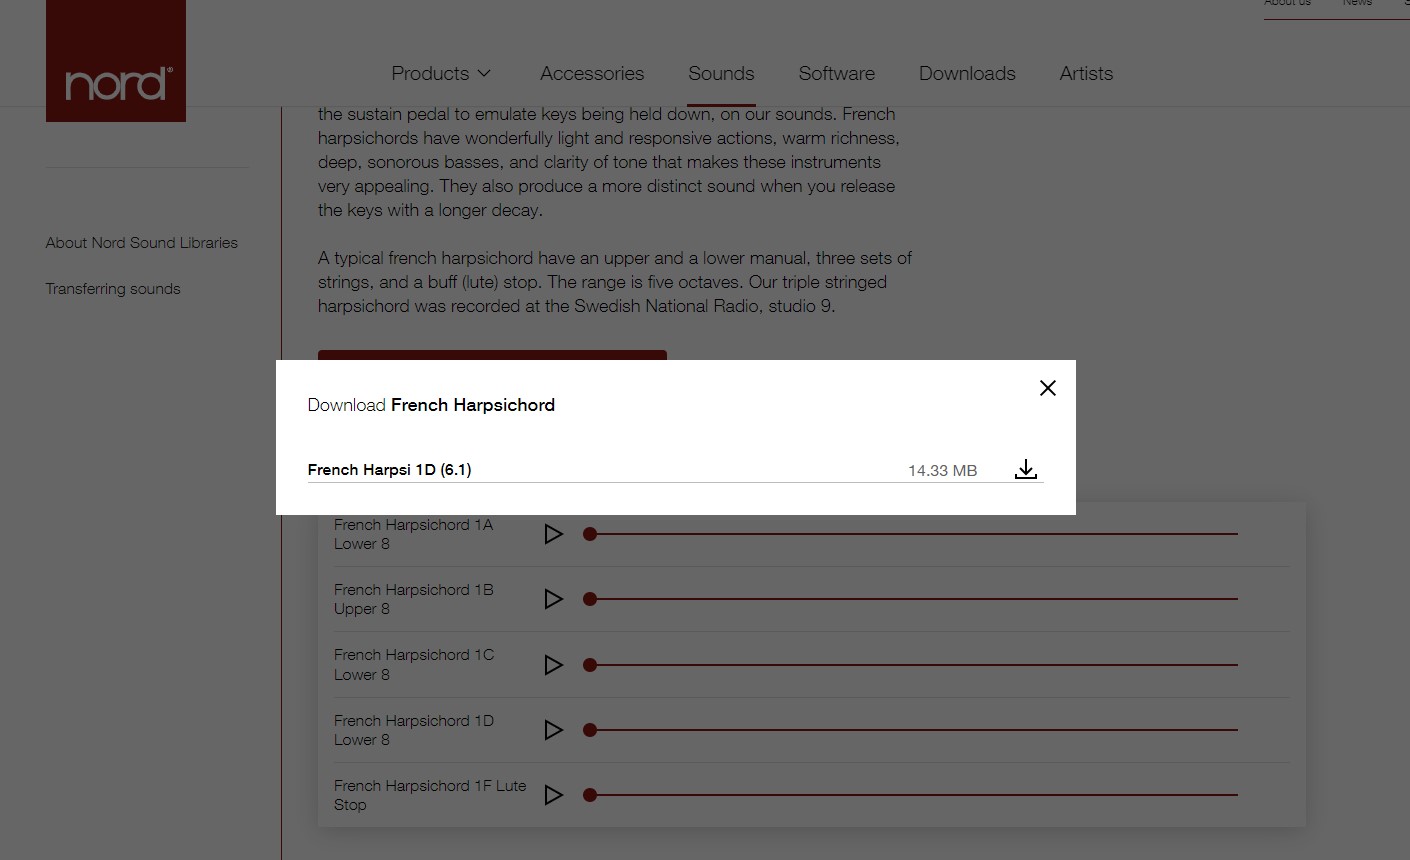The width and height of the screenshot is (1410, 860).
Task: Play the French Harpsichord 1A sample
Action: (x=553, y=534)
